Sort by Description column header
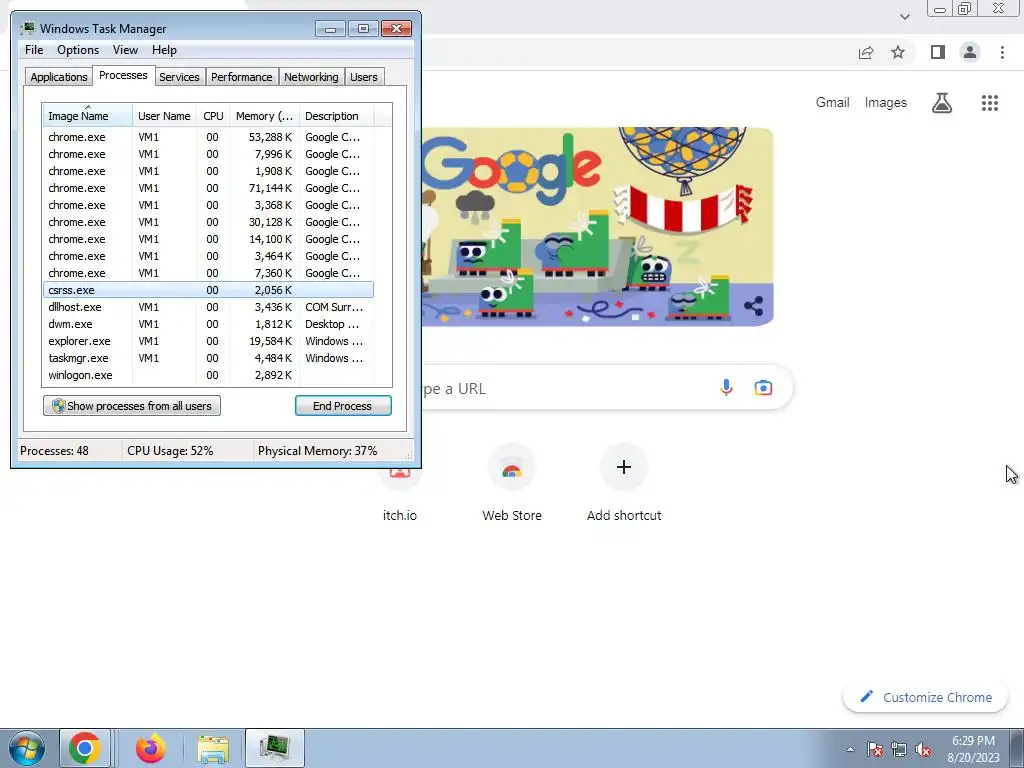 tap(336, 116)
